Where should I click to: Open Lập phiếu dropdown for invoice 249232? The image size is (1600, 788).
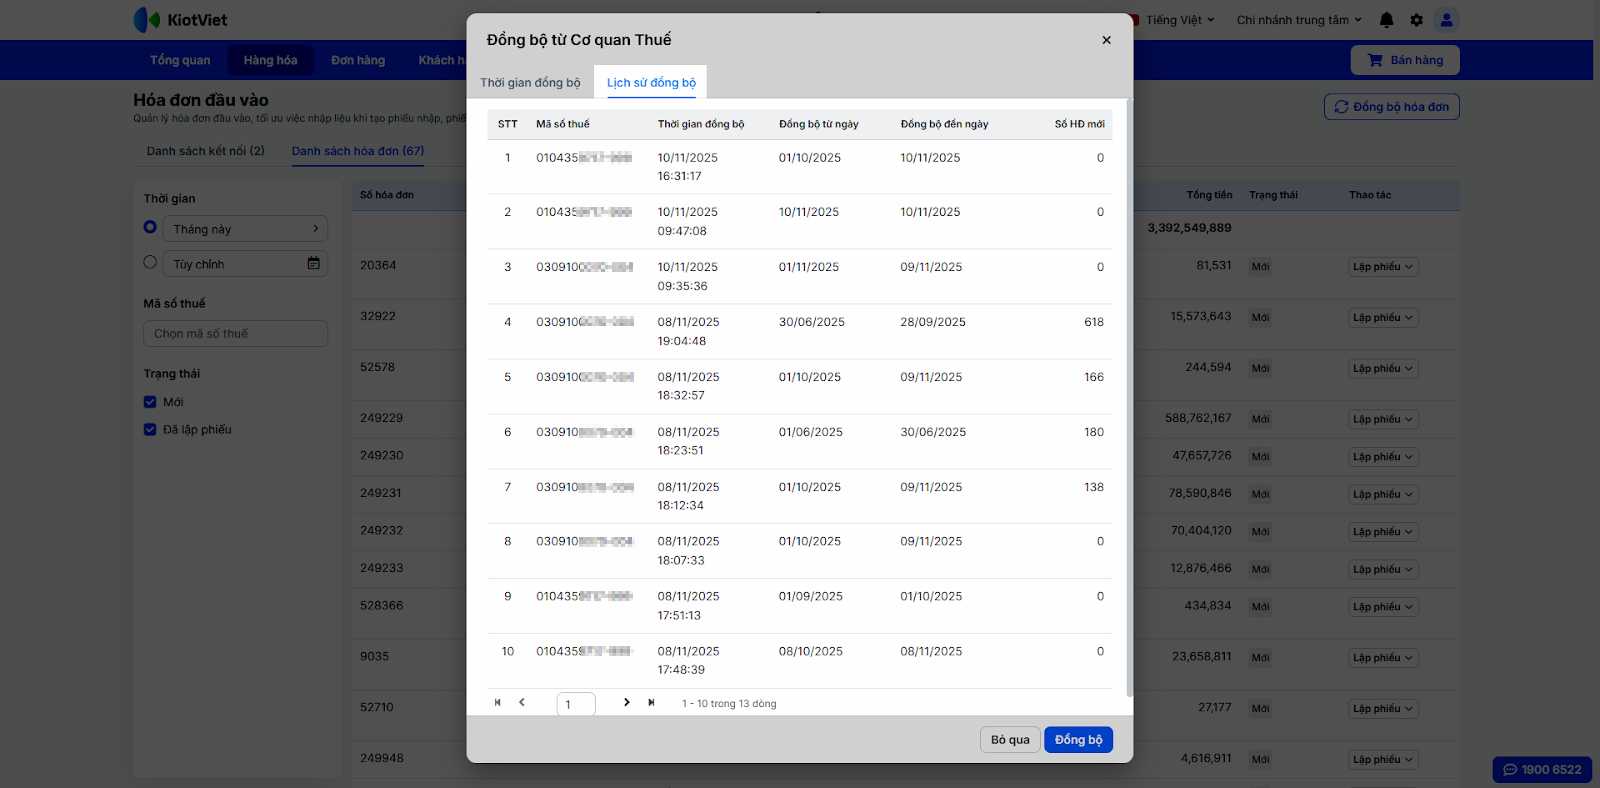[1383, 532]
